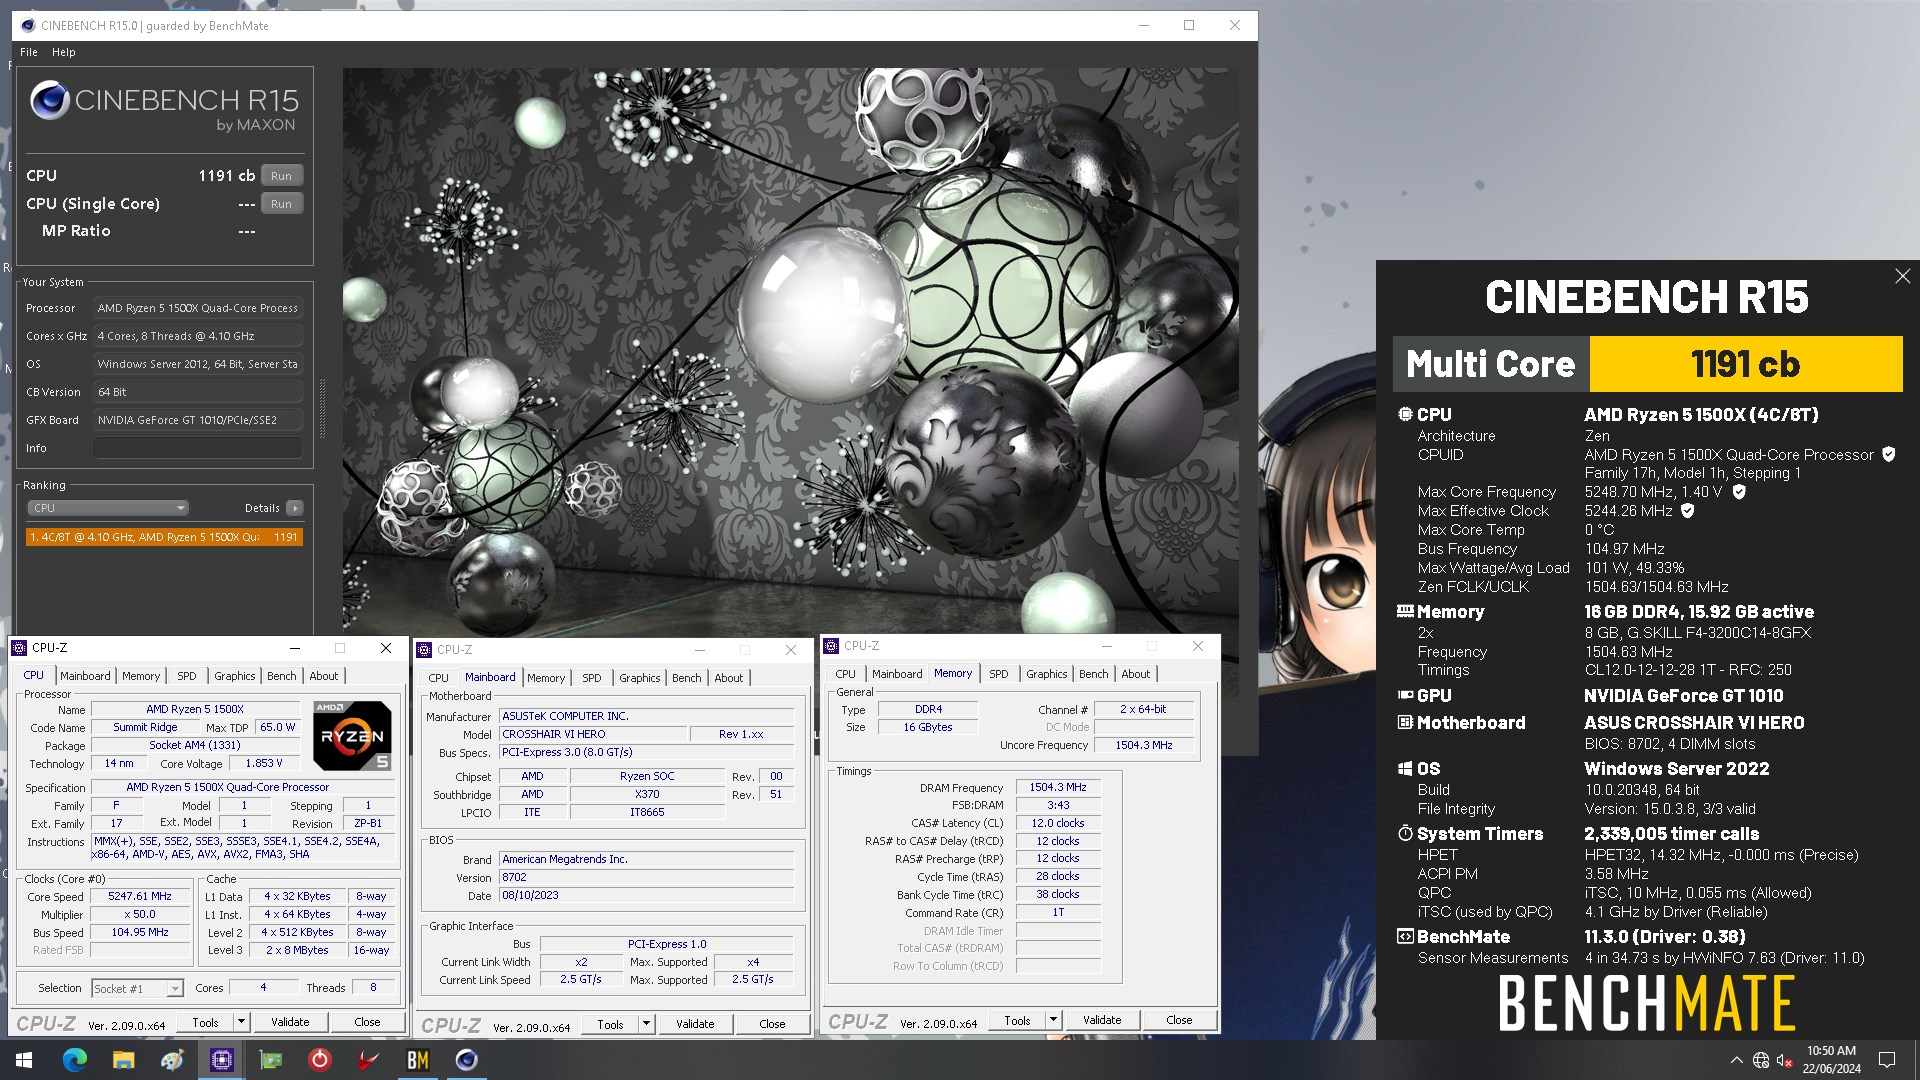Expand Tools dropdown arrow in first CPU-Z window

point(241,1022)
